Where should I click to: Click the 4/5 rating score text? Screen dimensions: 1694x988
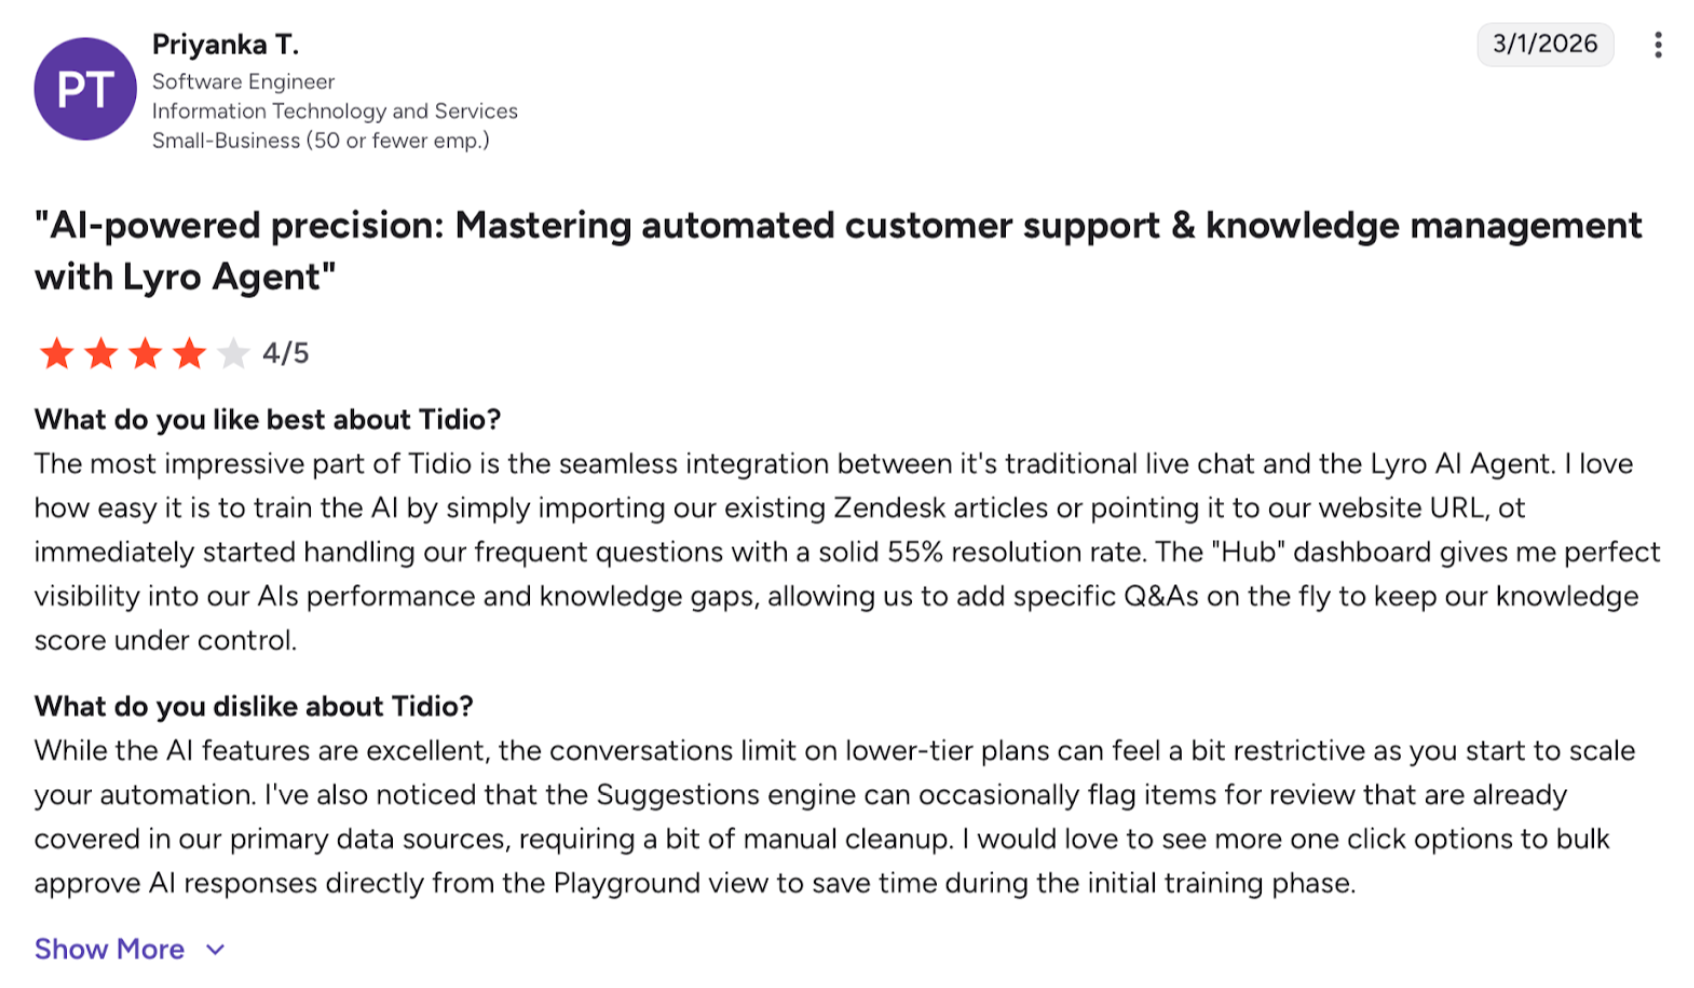click(286, 353)
